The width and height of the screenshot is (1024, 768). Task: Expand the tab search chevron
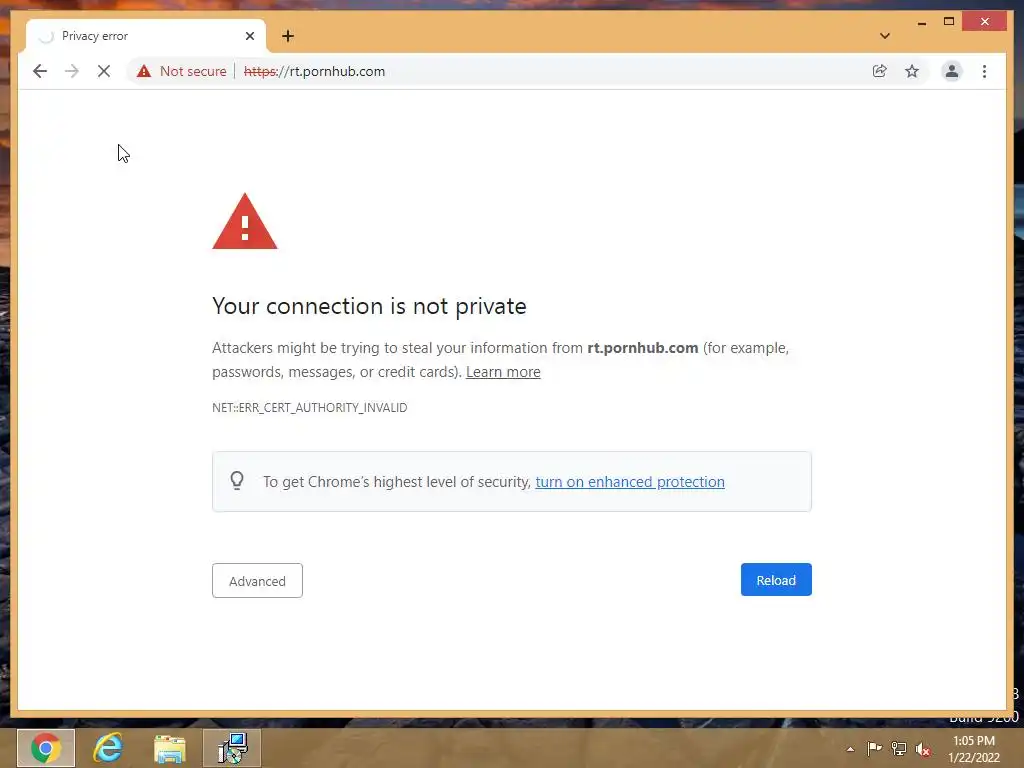click(x=885, y=36)
